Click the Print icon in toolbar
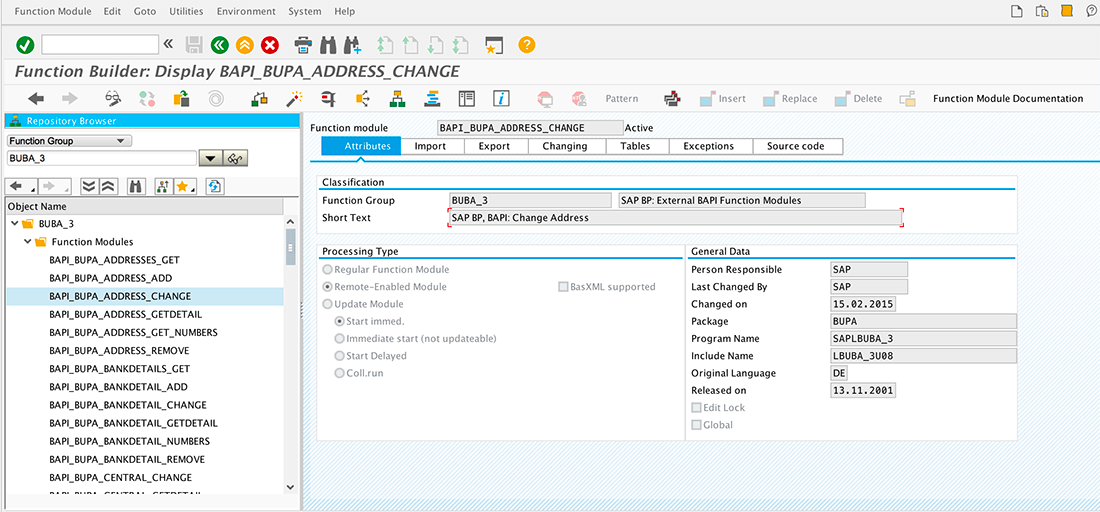This screenshot has height=512, width=1100. [x=303, y=44]
